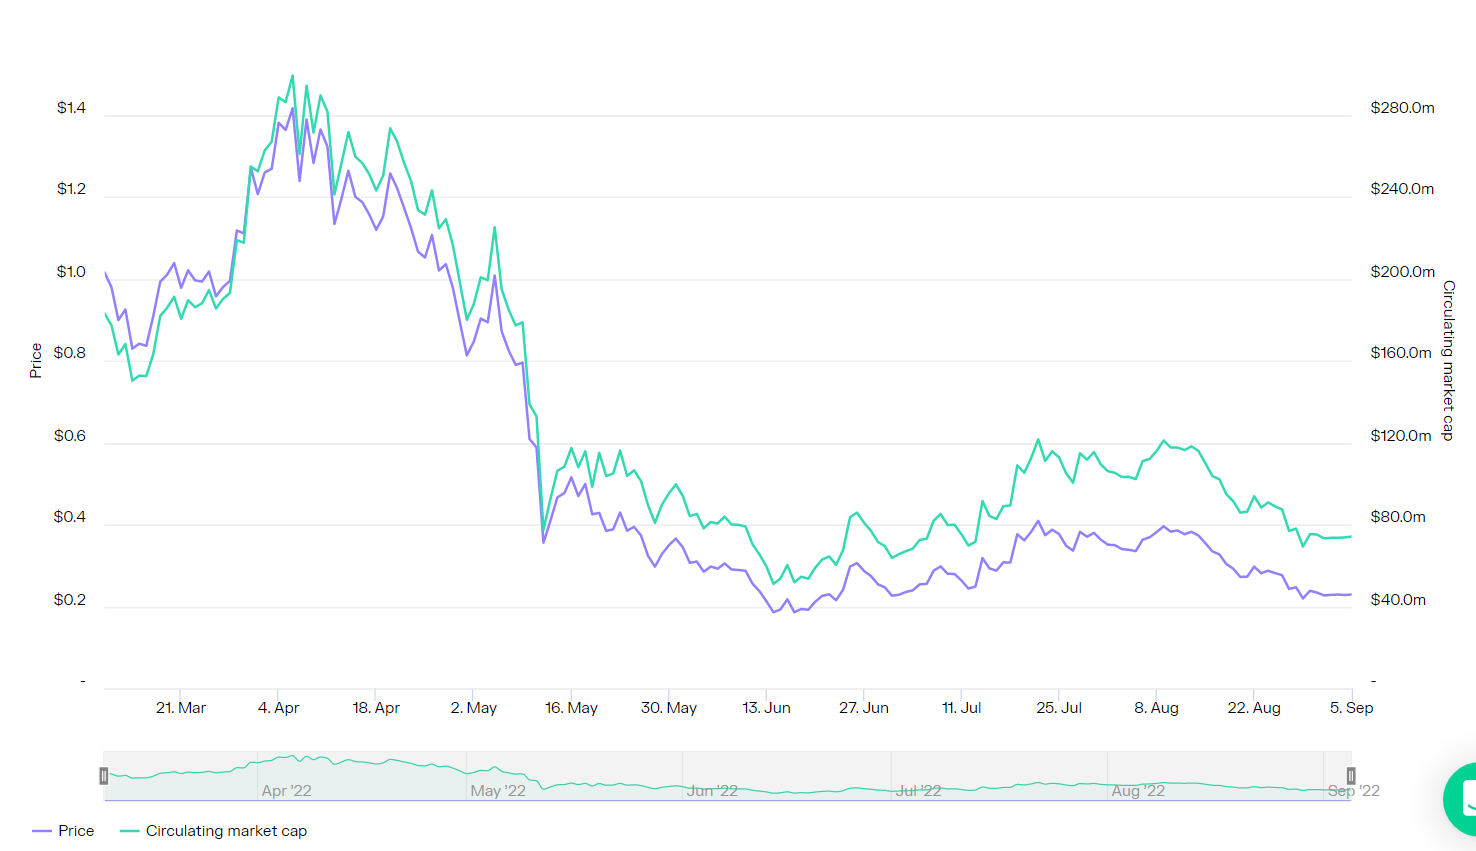Toggle the Price series in the legend
This screenshot has height=851, width=1476.
[63, 831]
